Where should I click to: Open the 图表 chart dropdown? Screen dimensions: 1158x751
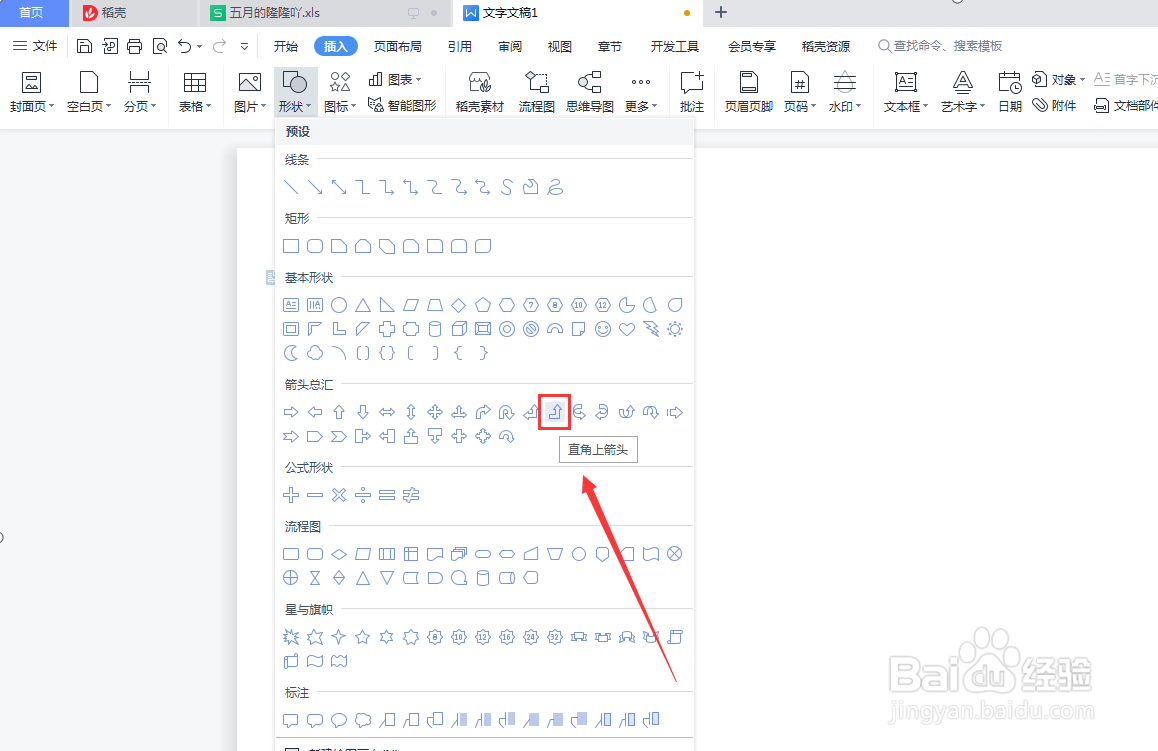coord(399,79)
